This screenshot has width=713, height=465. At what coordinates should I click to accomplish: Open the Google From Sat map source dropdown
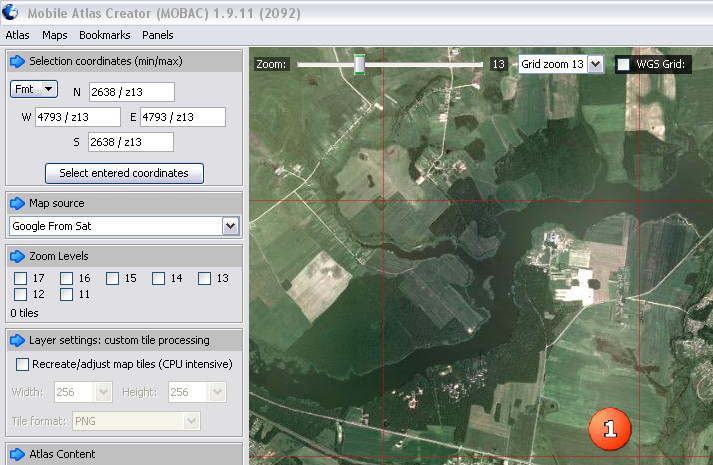pos(231,226)
